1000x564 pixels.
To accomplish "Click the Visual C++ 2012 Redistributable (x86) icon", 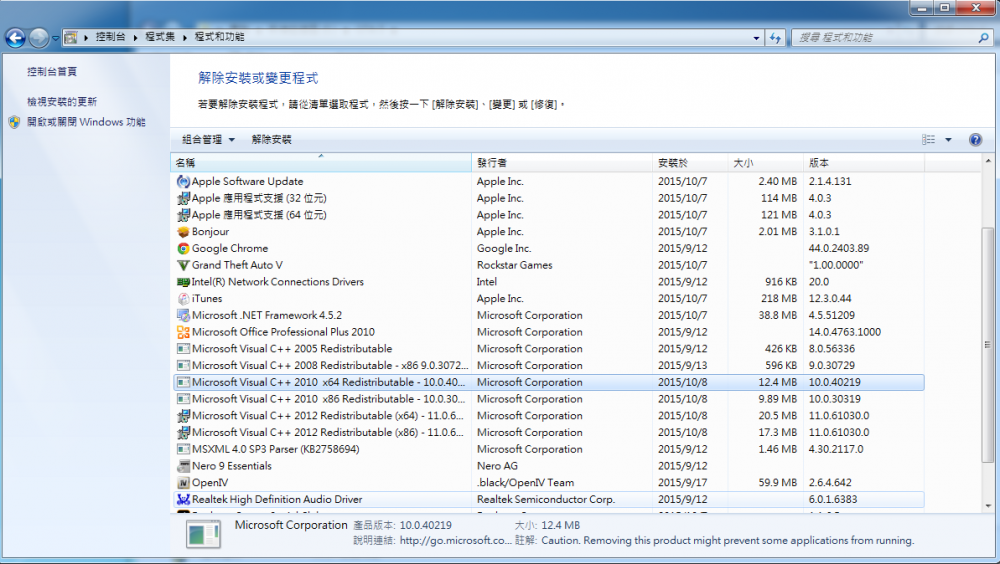I will coord(183,432).
